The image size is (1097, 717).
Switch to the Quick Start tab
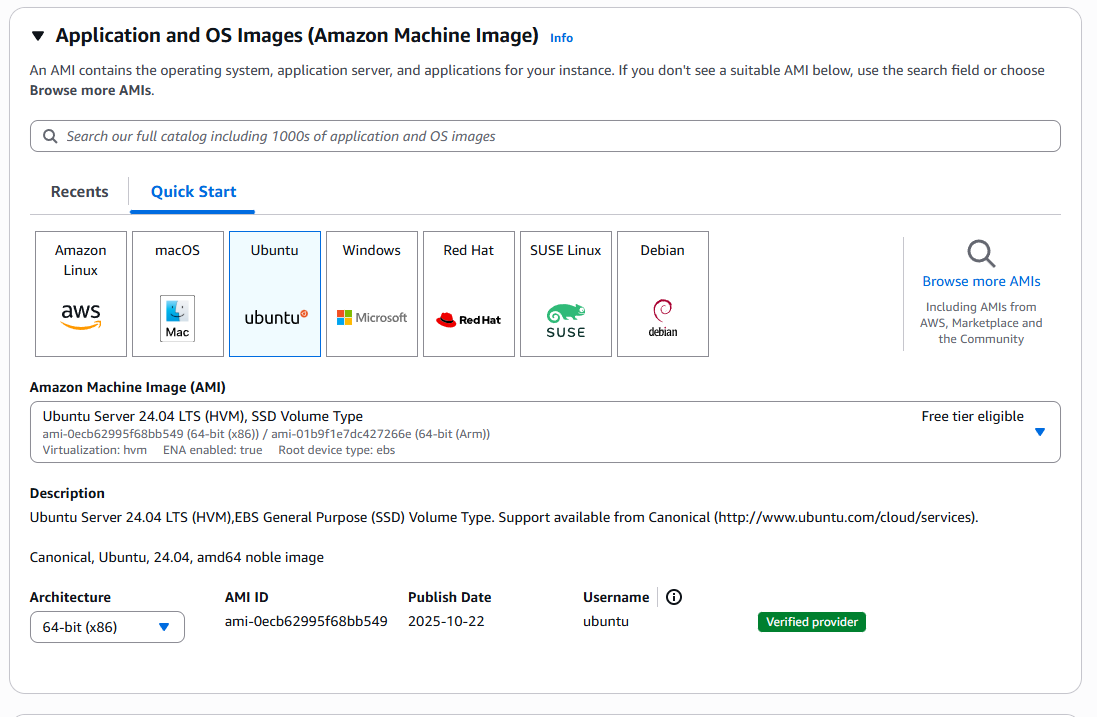click(193, 192)
